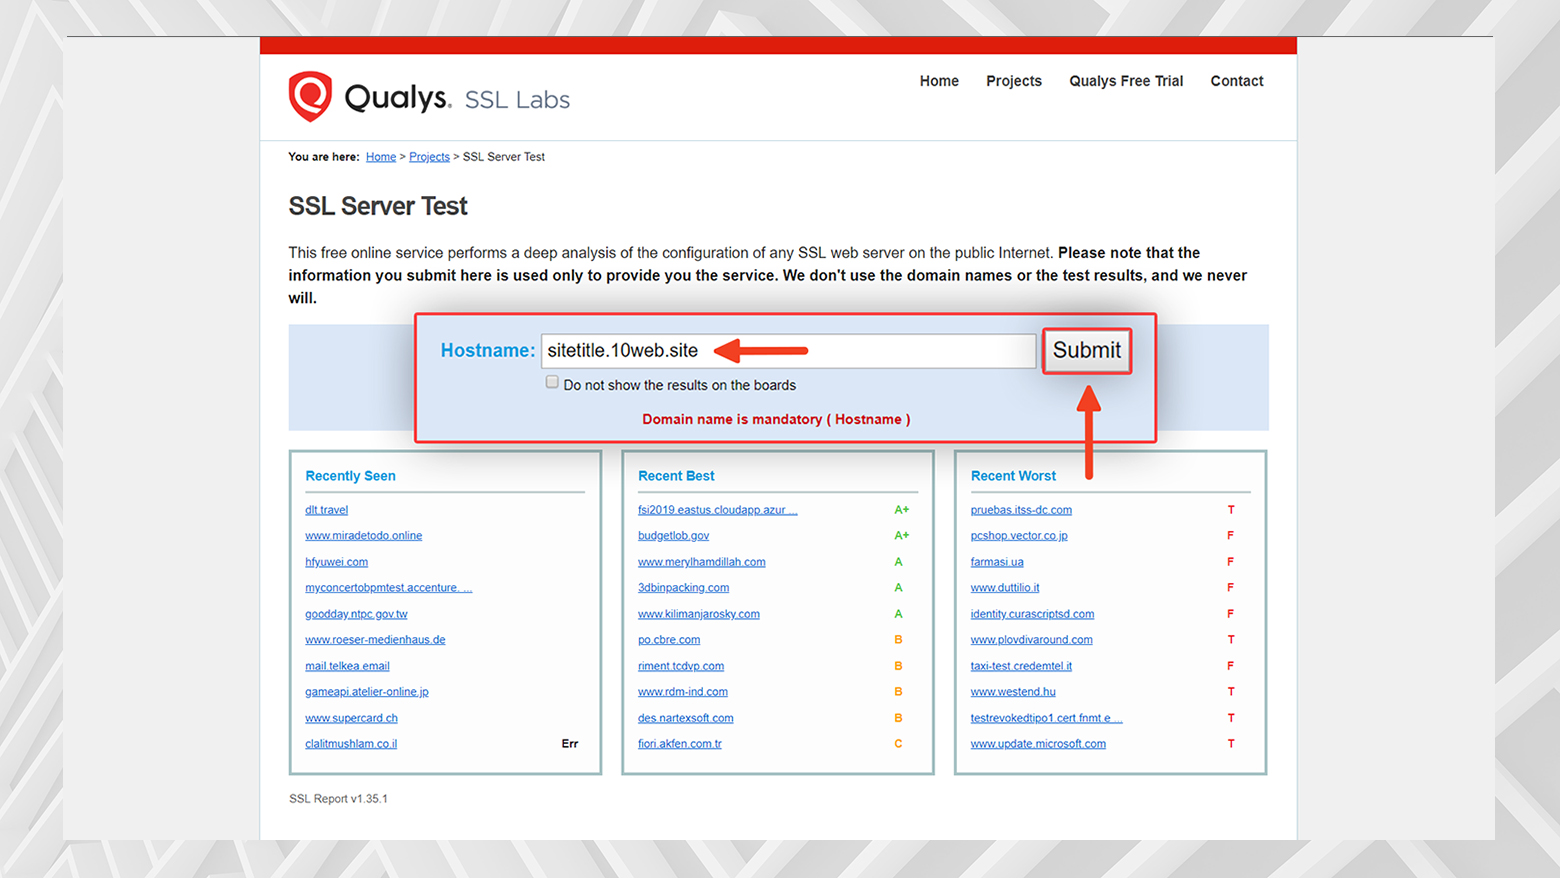Open pruebas.itss-dc.com under Recent Worst
Viewport: 1560px width, 878px height.
pyautogui.click(x=1021, y=509)
